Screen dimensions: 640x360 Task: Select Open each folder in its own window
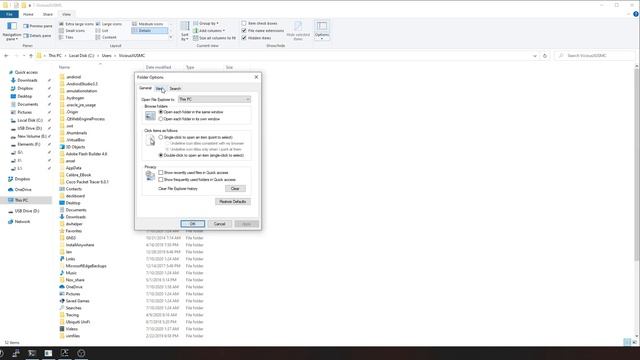point(161,119)
